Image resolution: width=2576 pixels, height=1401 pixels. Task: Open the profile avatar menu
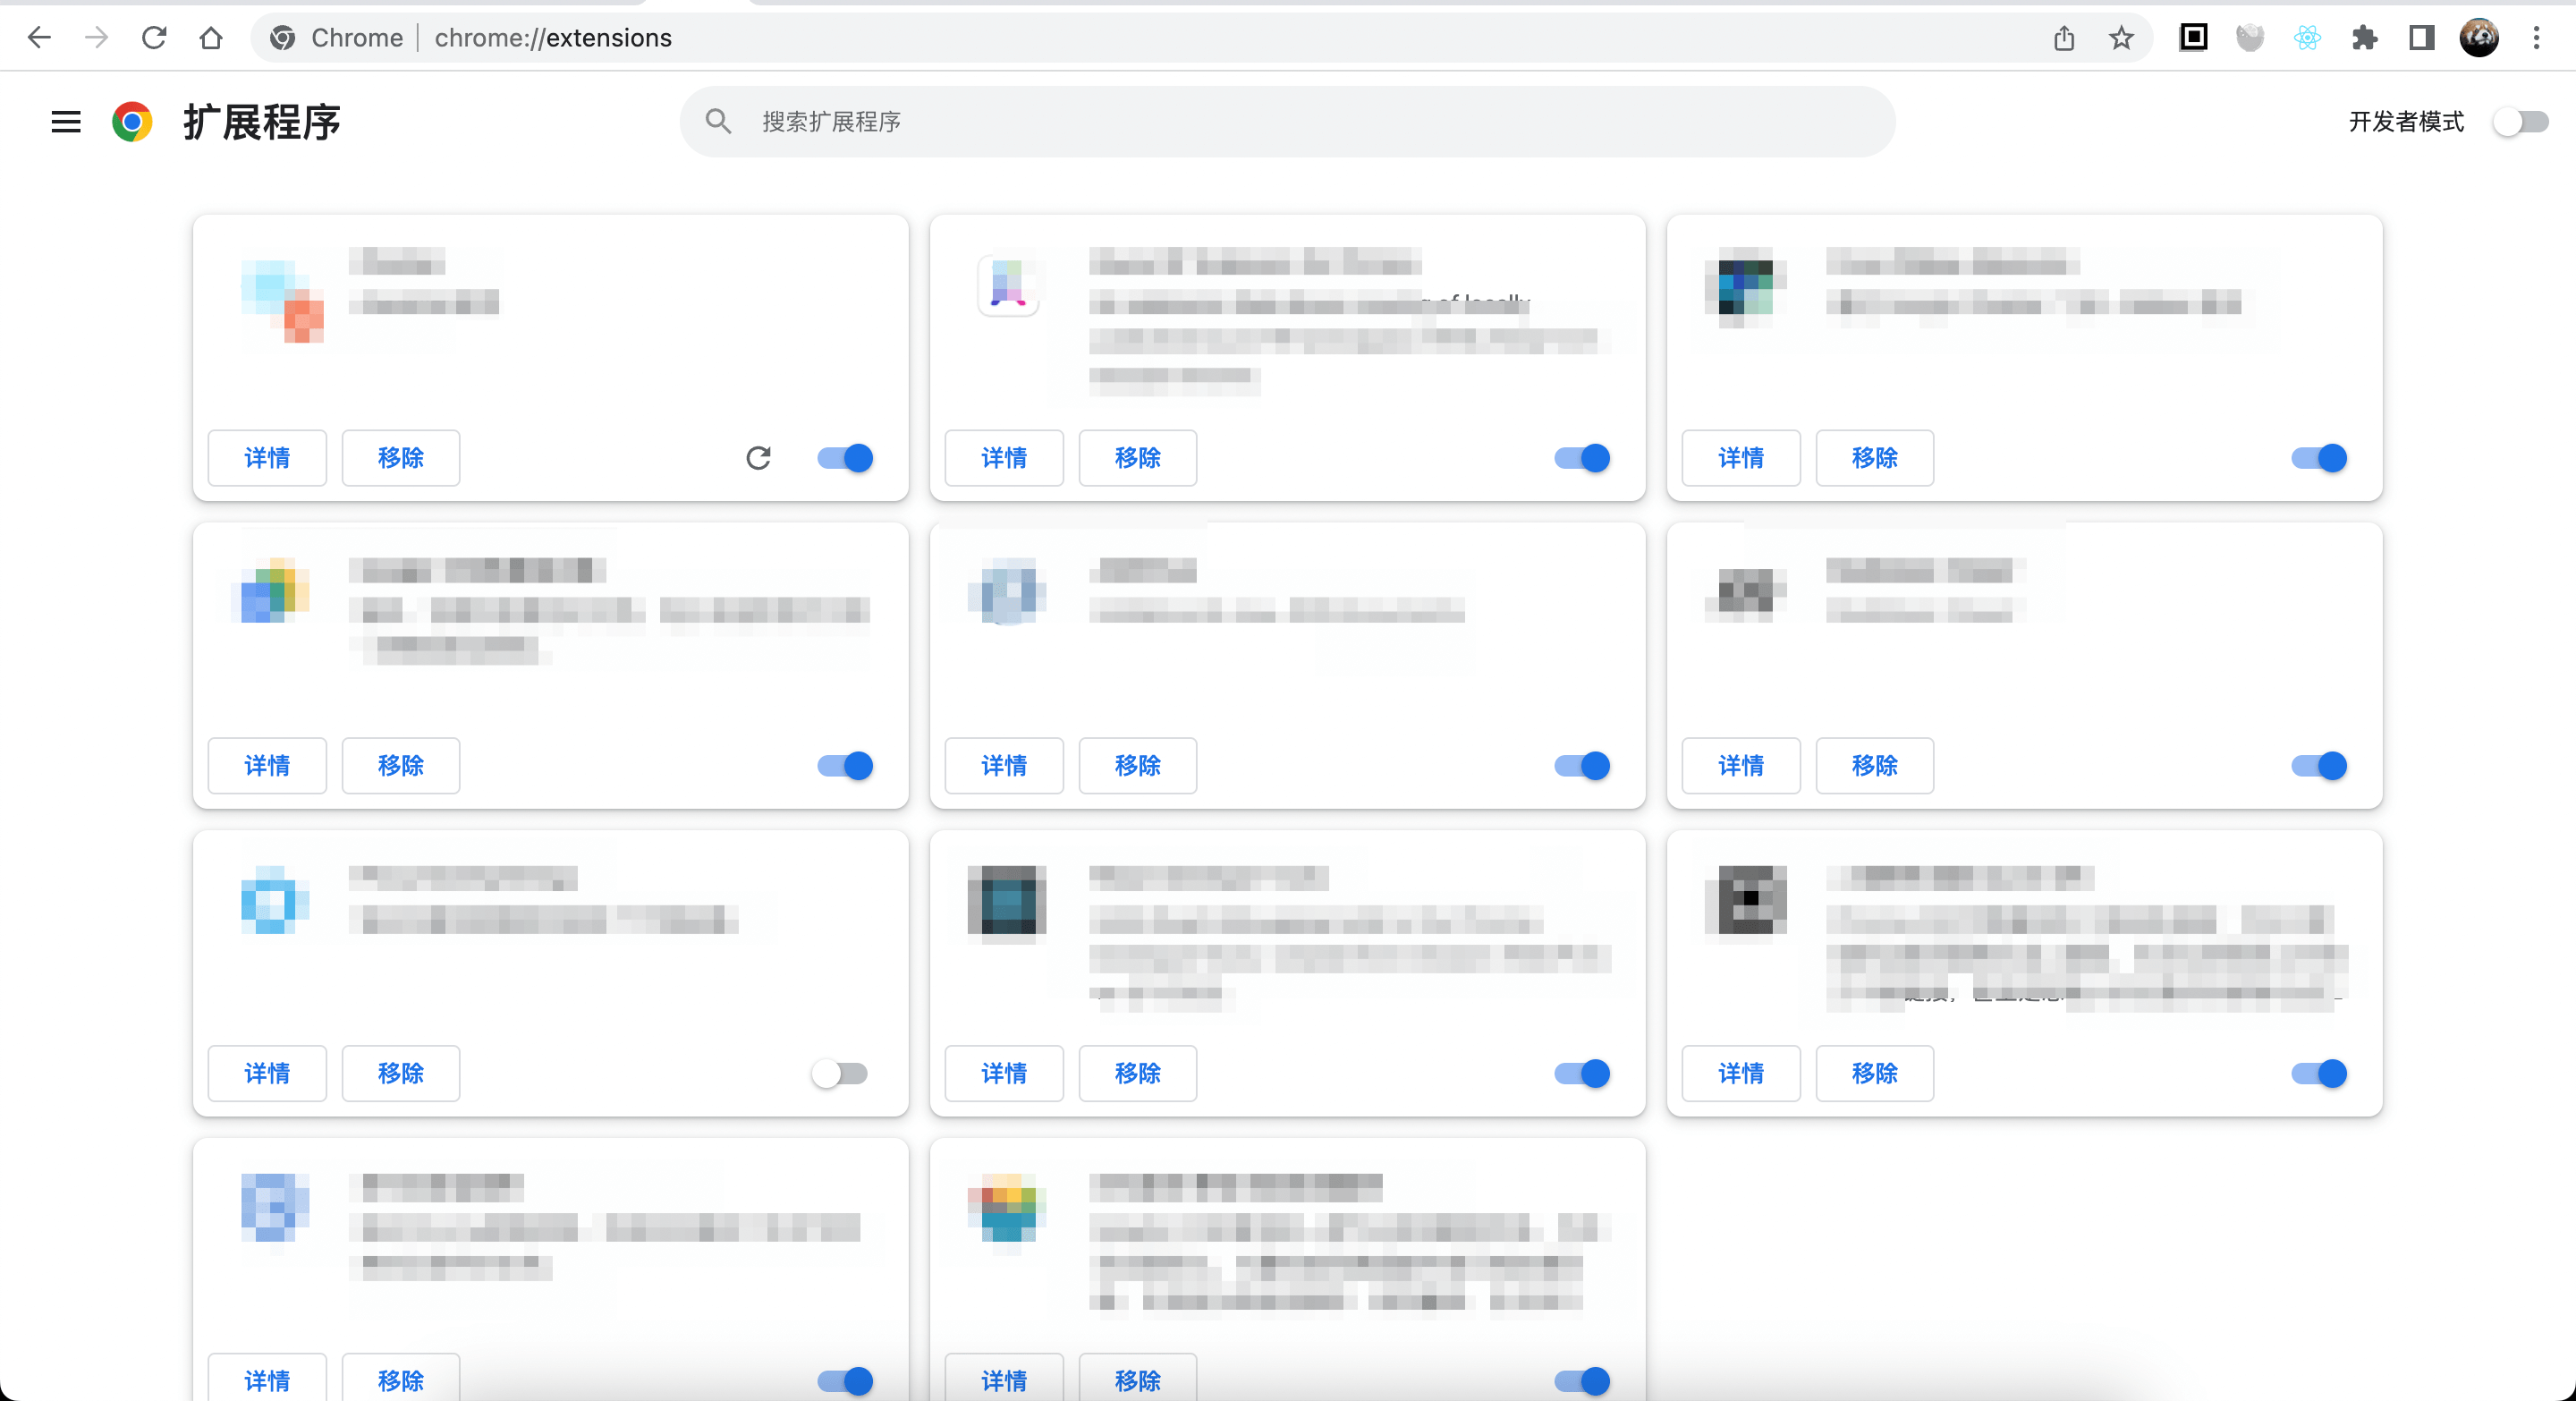[2479, 38]
